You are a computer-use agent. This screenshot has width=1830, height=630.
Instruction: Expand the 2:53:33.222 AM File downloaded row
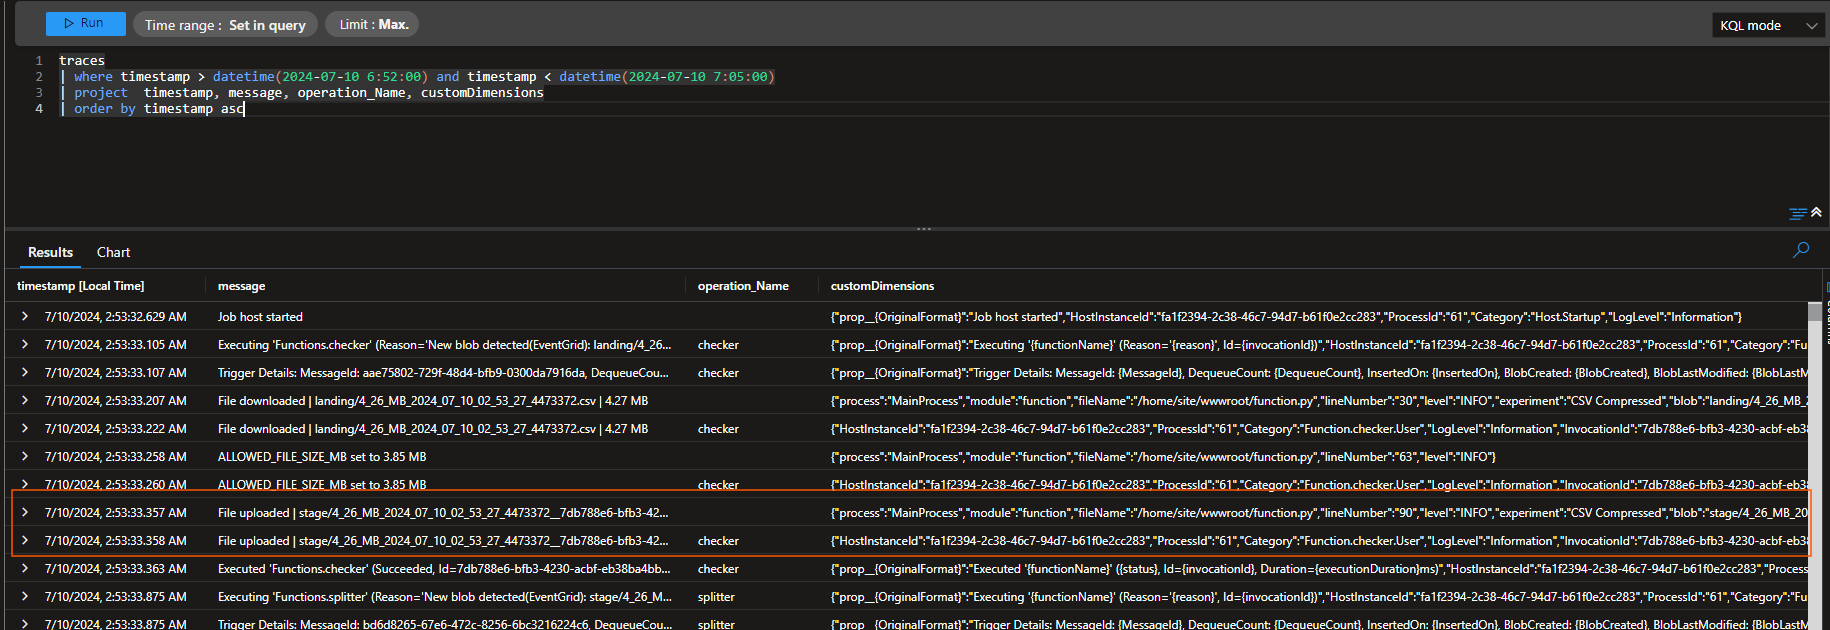coord(25,428)
